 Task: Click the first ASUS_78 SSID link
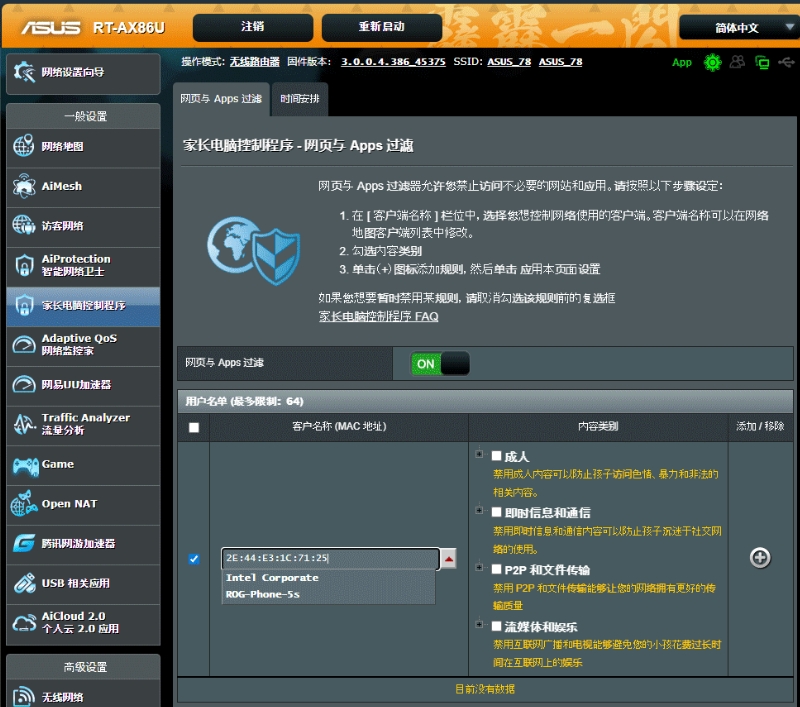509,62
